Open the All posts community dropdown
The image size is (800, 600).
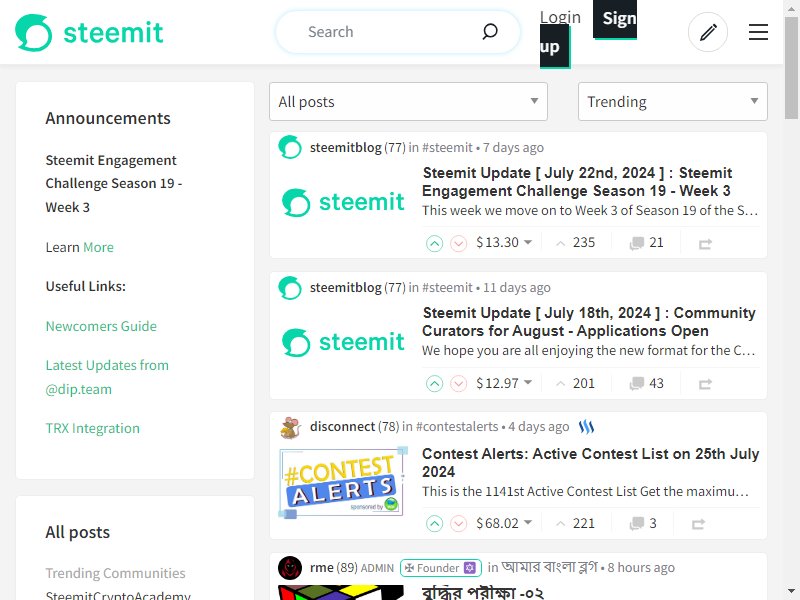pos(408,102)
